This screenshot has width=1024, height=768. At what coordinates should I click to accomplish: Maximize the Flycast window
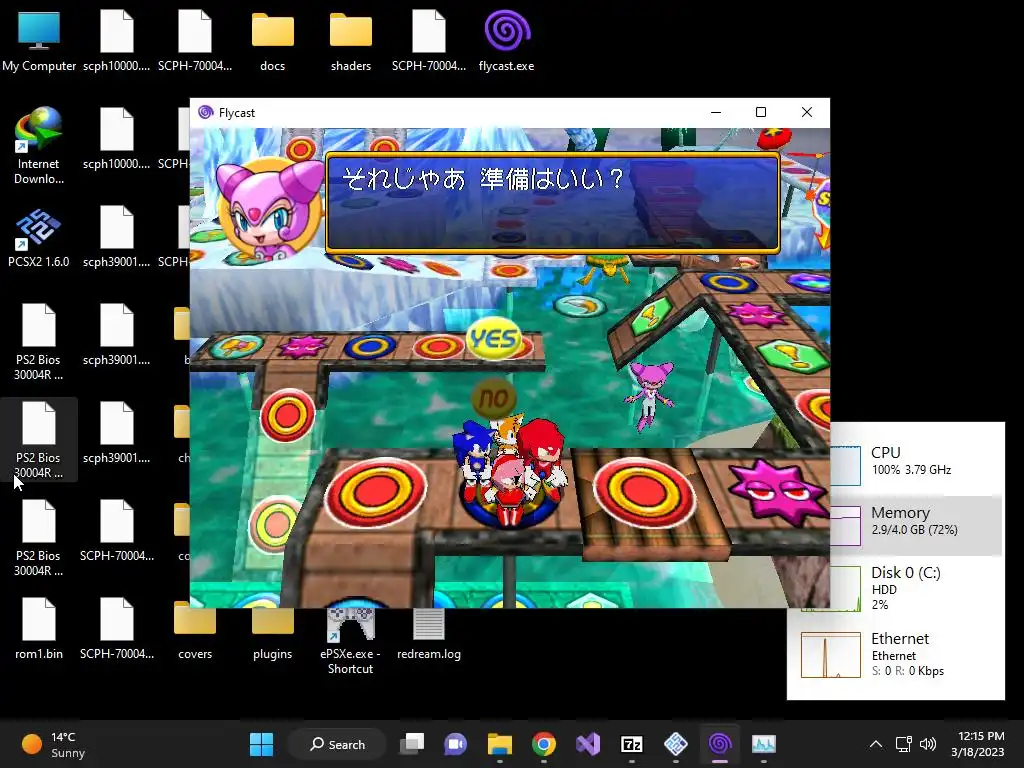(x=761, y=112)
